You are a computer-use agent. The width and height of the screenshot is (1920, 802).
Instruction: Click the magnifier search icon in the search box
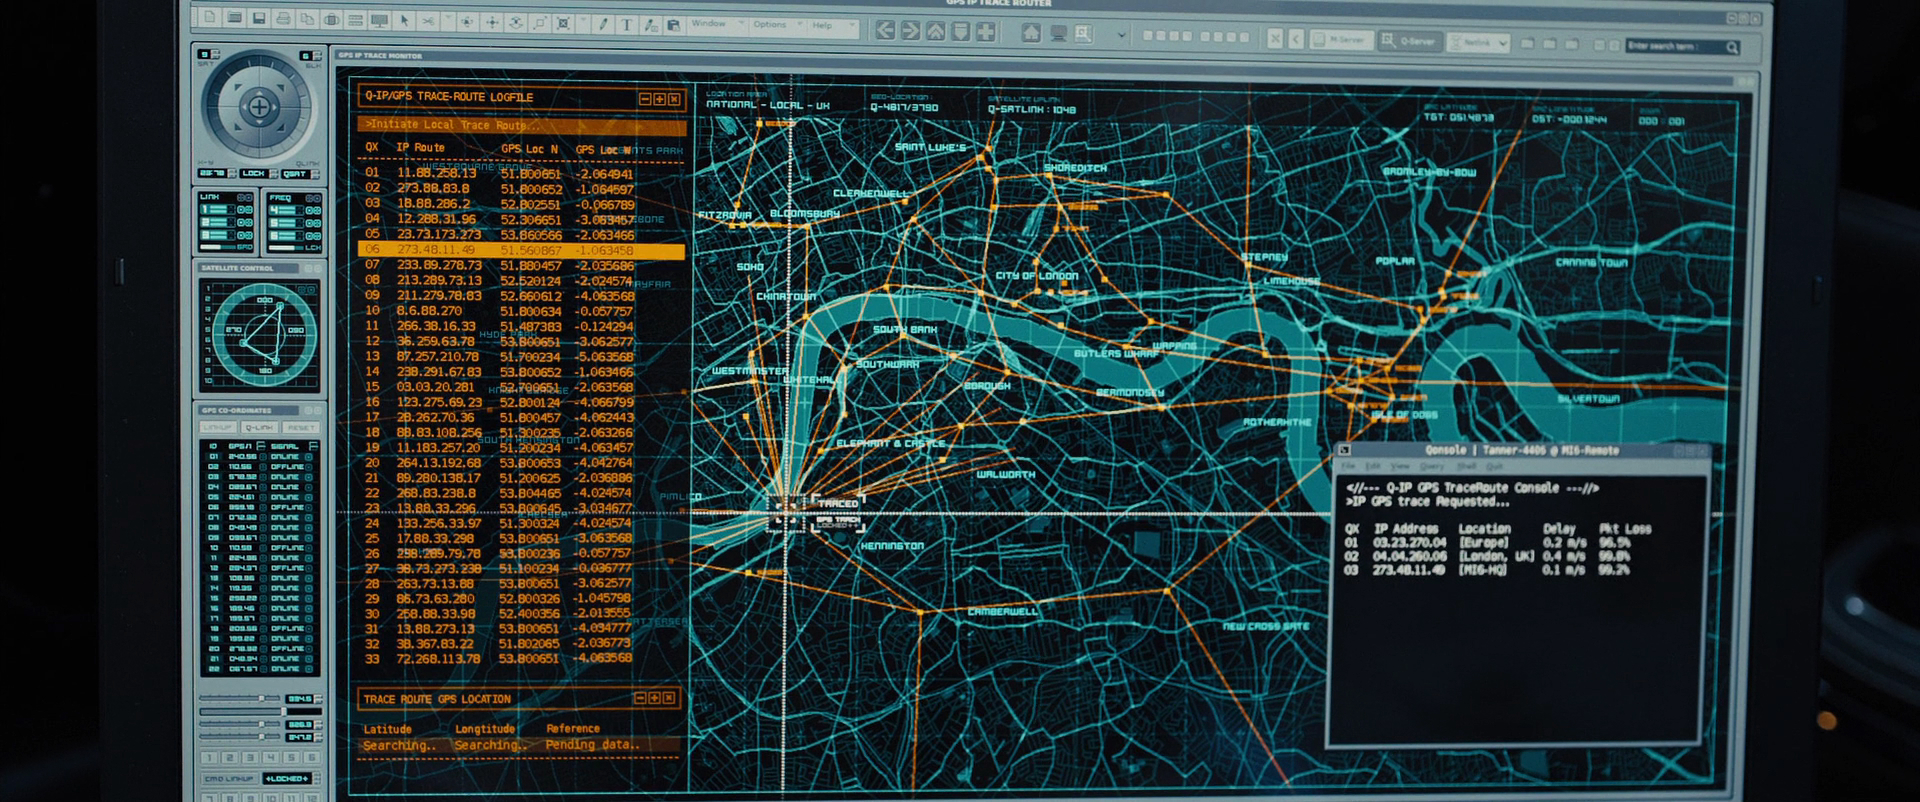tap(1732, 47)
